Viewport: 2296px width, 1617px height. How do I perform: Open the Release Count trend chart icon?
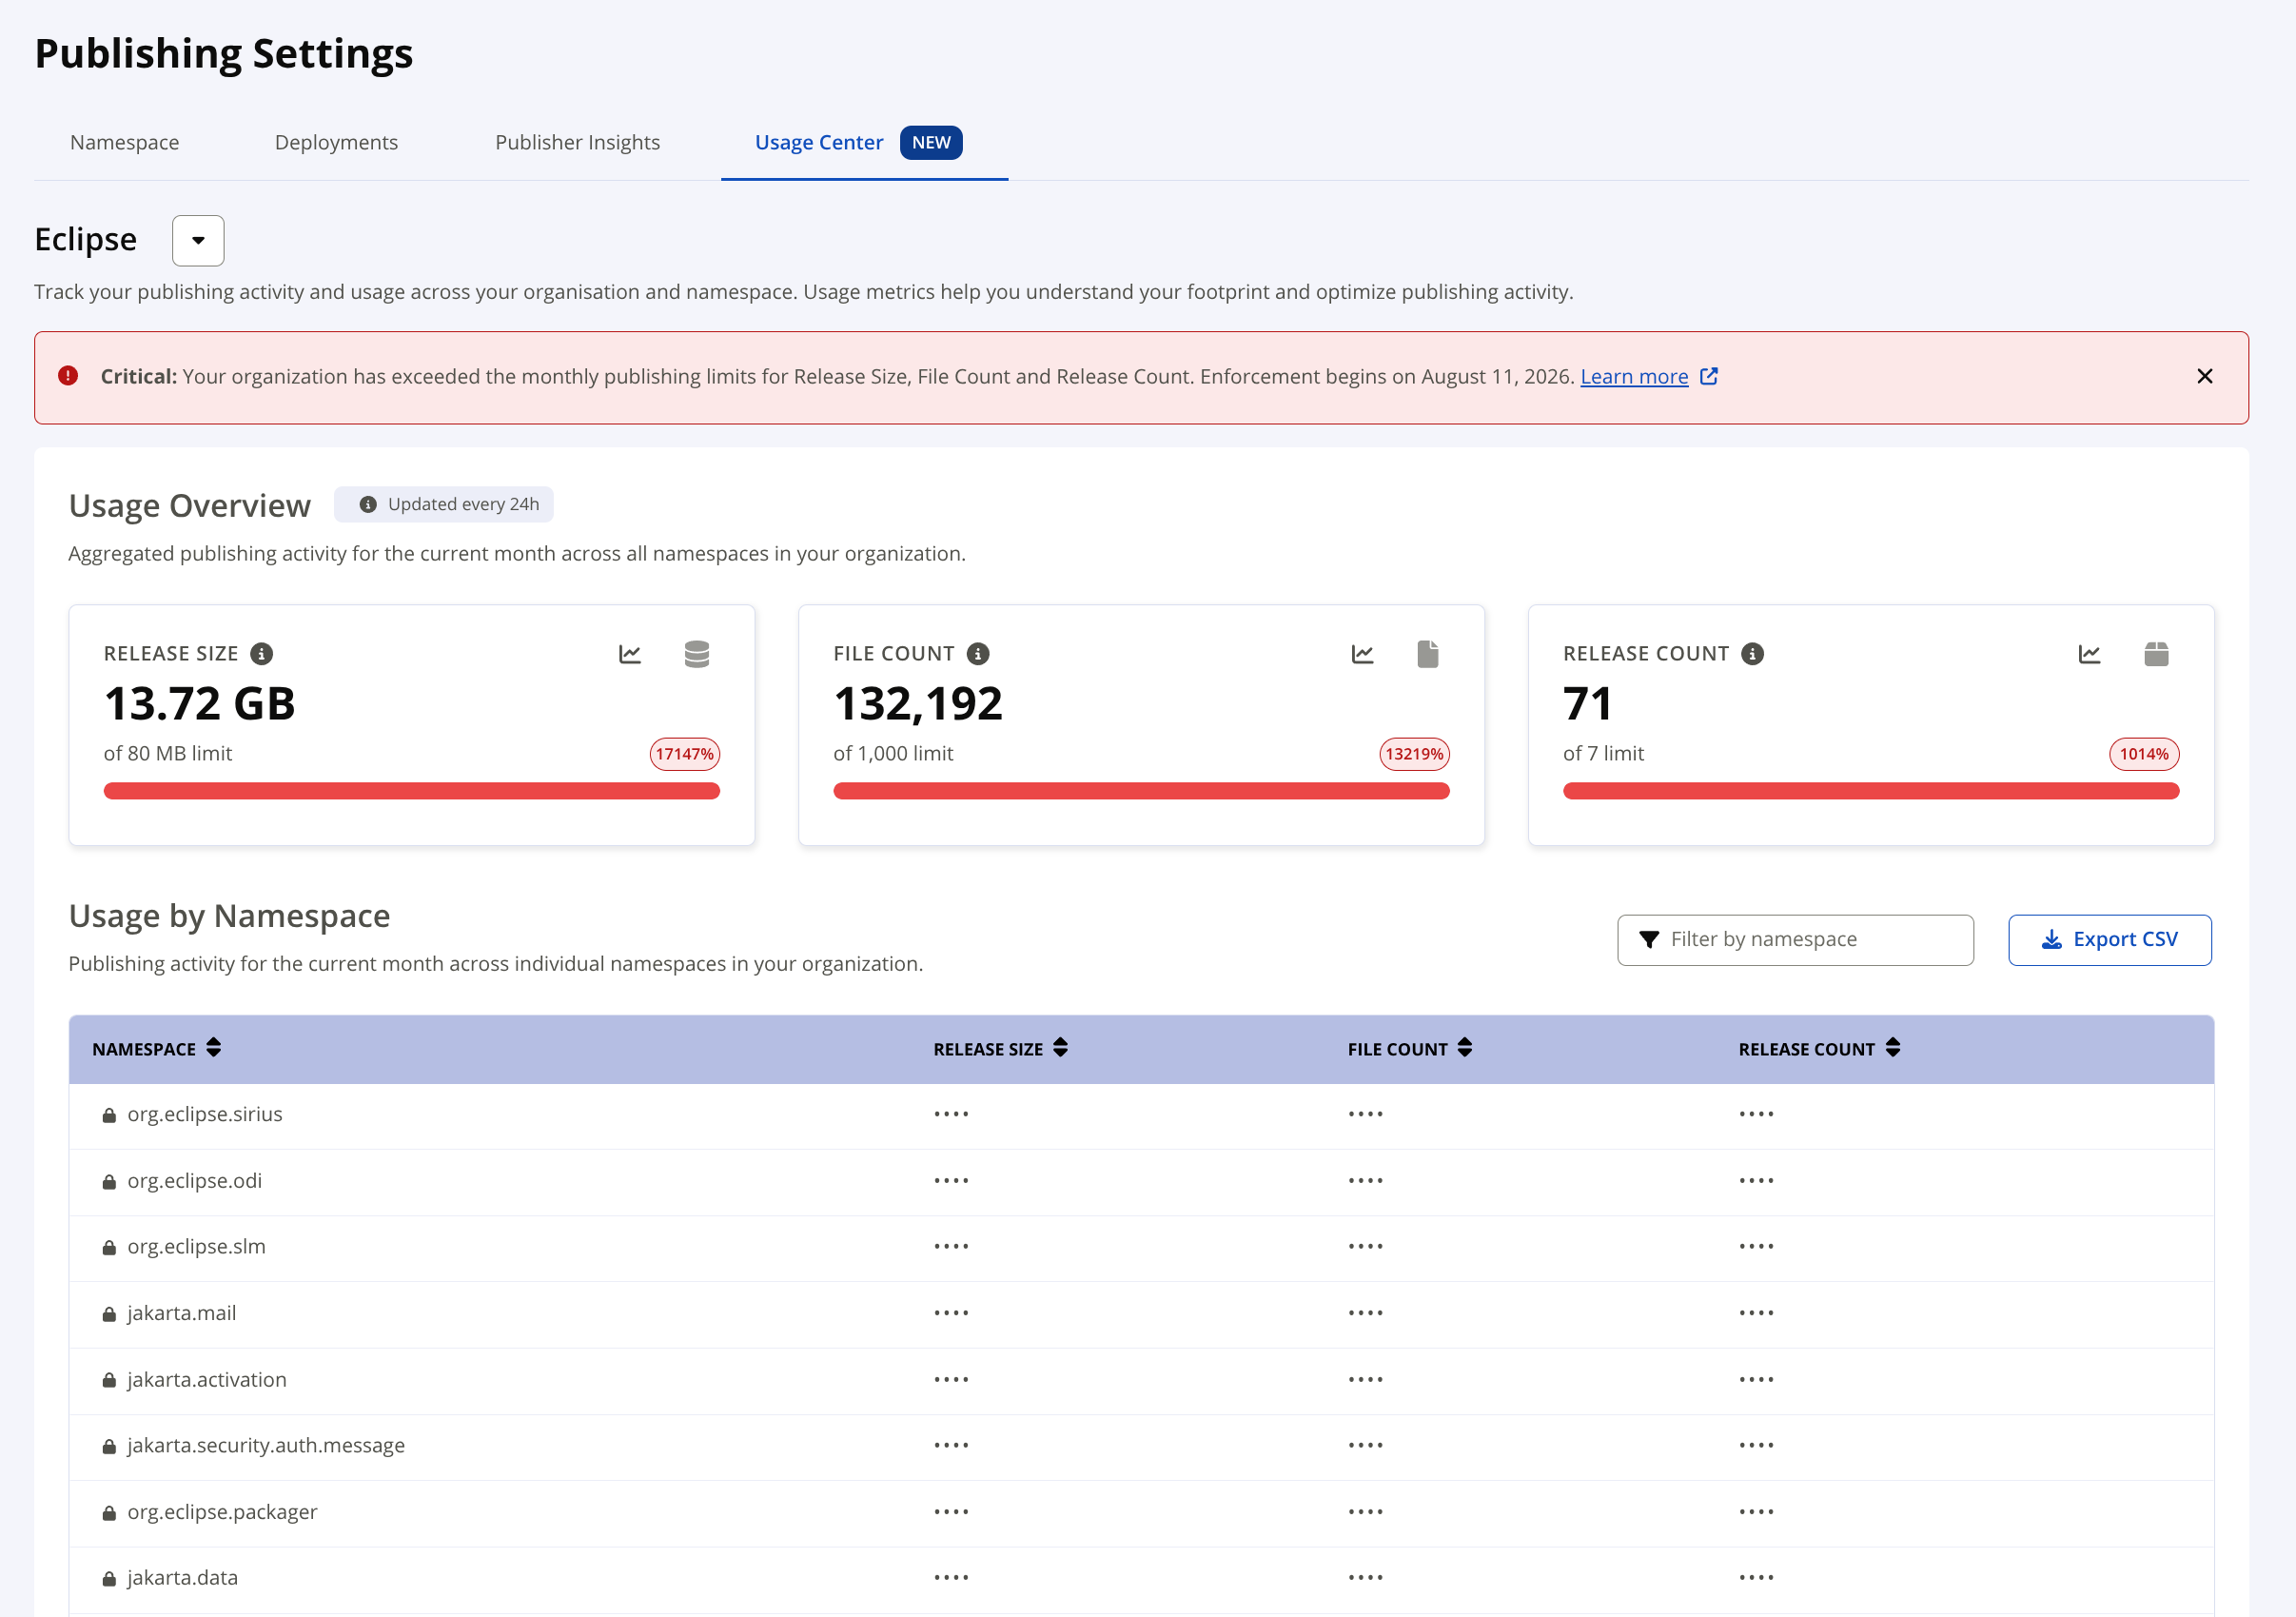click(x=2089, y=654)
